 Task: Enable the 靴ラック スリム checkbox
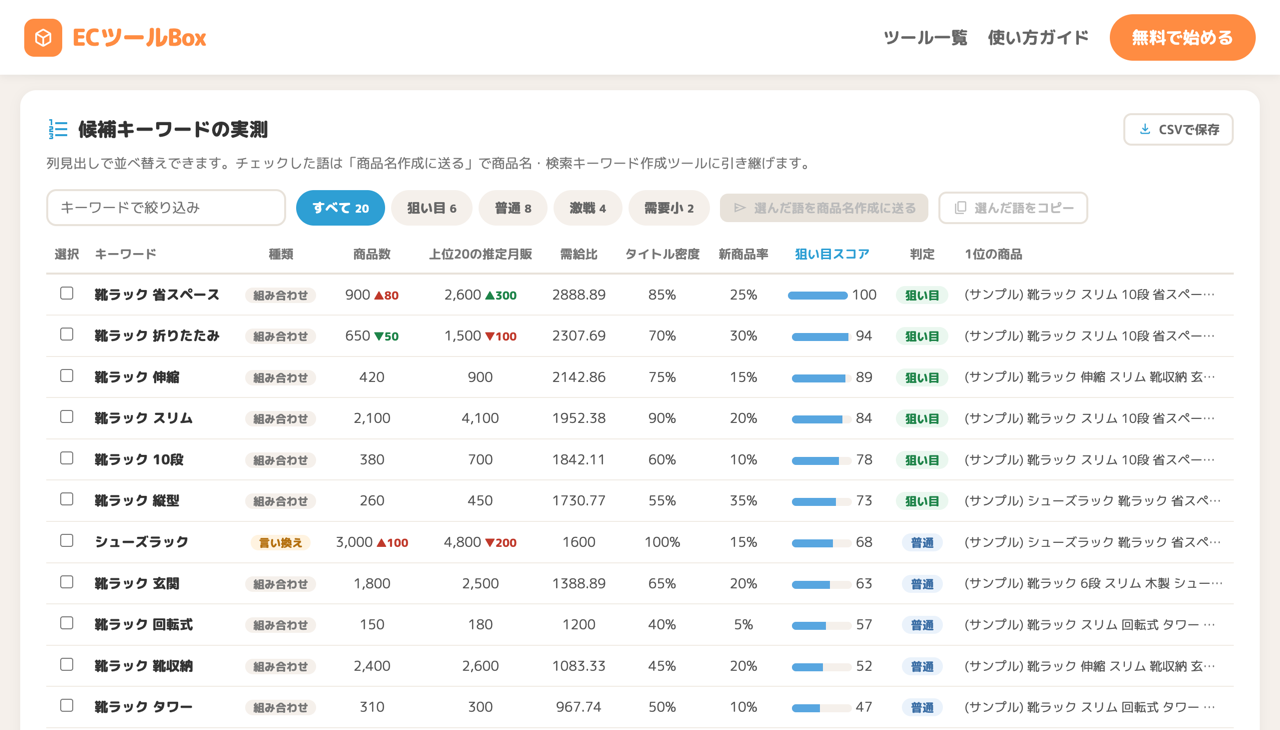[67, 417]
